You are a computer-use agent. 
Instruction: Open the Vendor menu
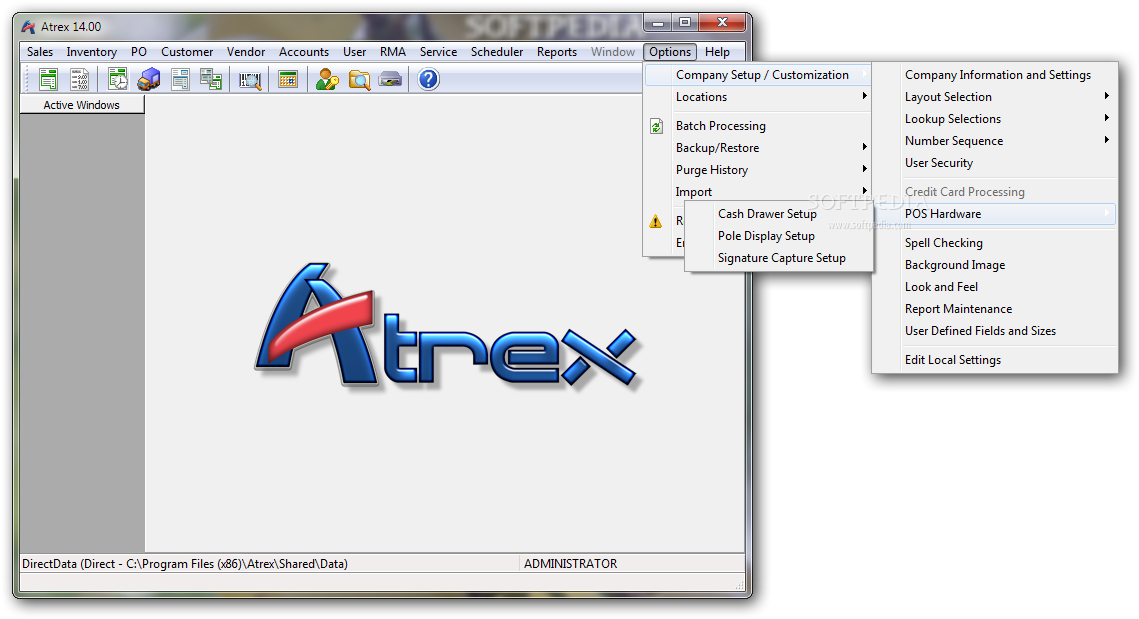(x=246, y=52)
